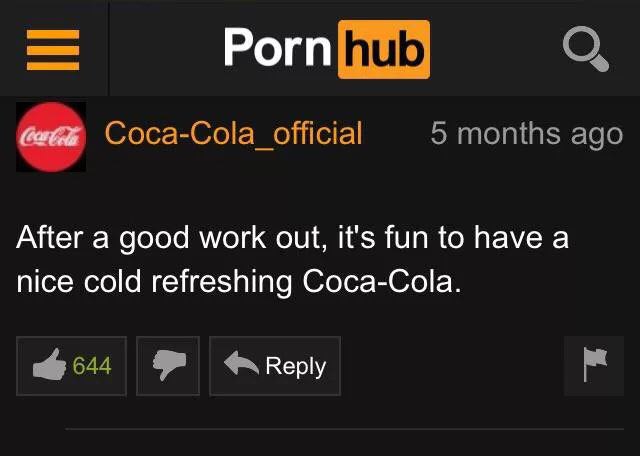Select the line "nice cold refreshing Coca-Cola."
640x456 pixels.
[239, 281]
